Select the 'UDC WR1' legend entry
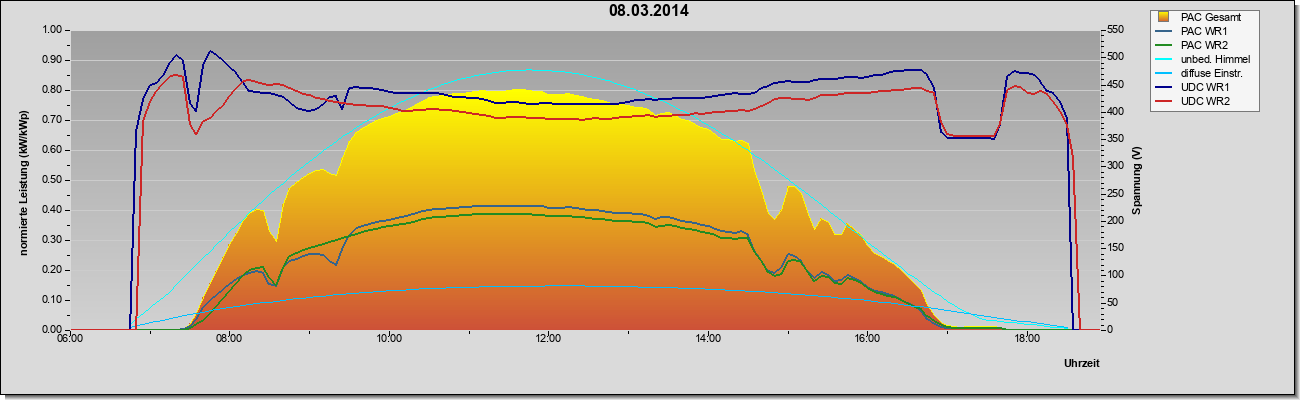 pos(1203,88)
